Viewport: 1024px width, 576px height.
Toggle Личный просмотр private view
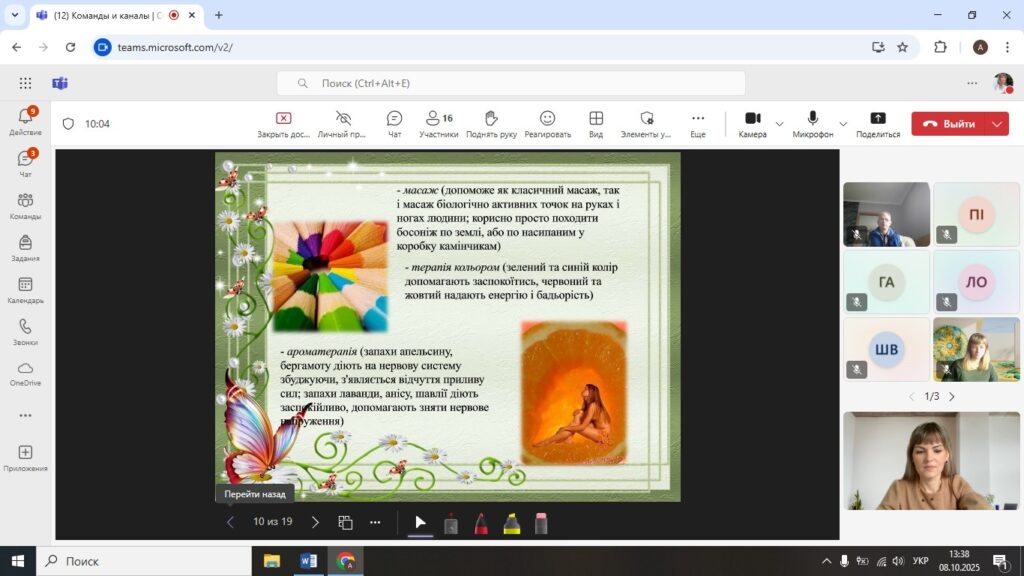343,123
